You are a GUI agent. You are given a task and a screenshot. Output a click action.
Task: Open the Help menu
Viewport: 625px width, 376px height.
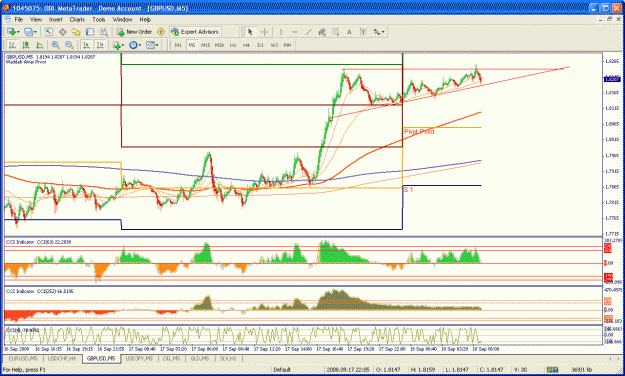[145, 19]
